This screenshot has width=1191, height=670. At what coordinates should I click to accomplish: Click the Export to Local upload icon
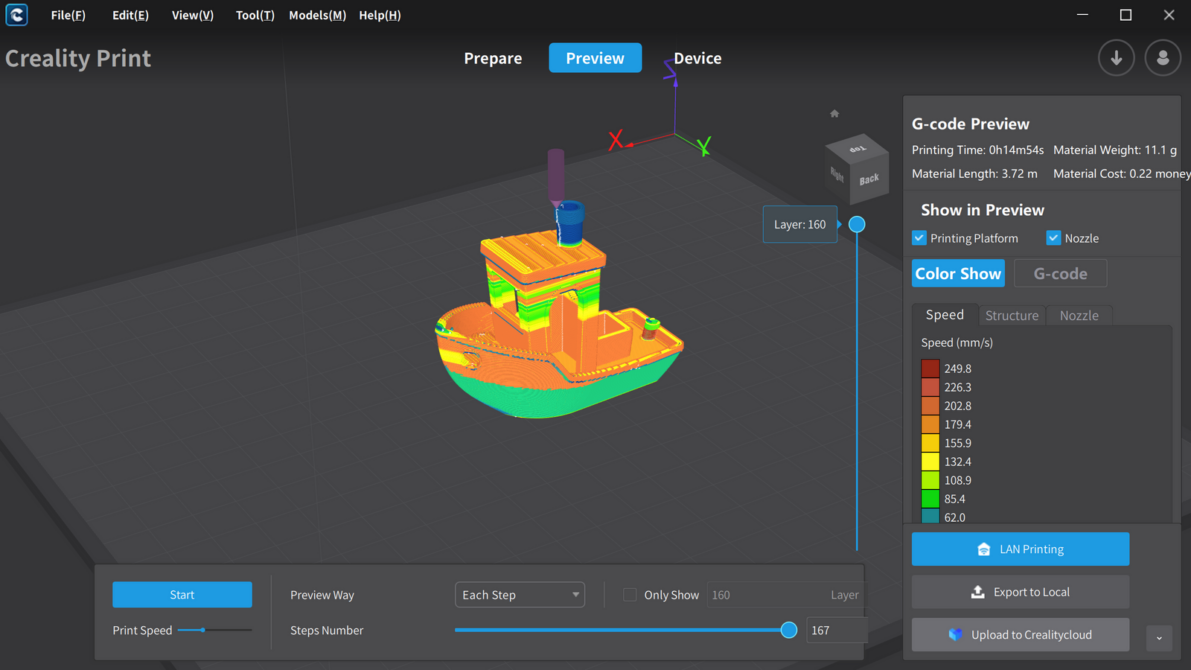(x=978, y=592)
